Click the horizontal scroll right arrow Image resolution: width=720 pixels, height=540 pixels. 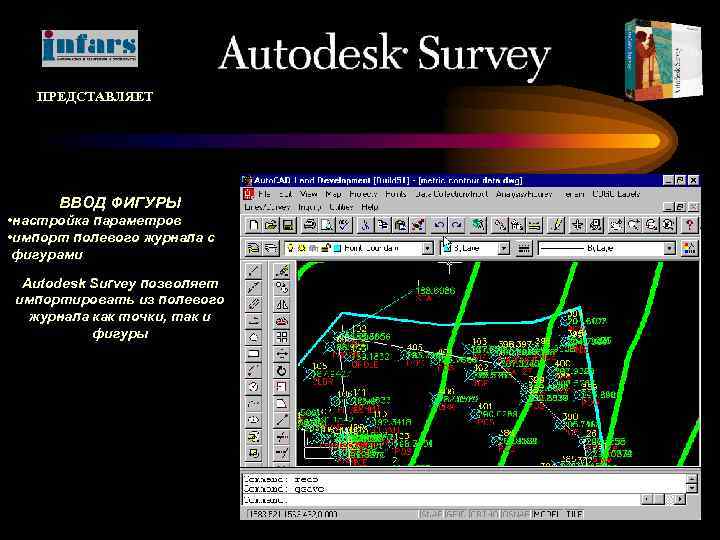[680, 499]
